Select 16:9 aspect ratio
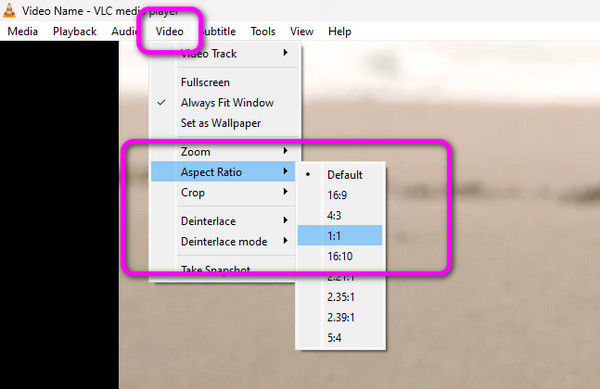The image size is (600, 389). (340, 195)
